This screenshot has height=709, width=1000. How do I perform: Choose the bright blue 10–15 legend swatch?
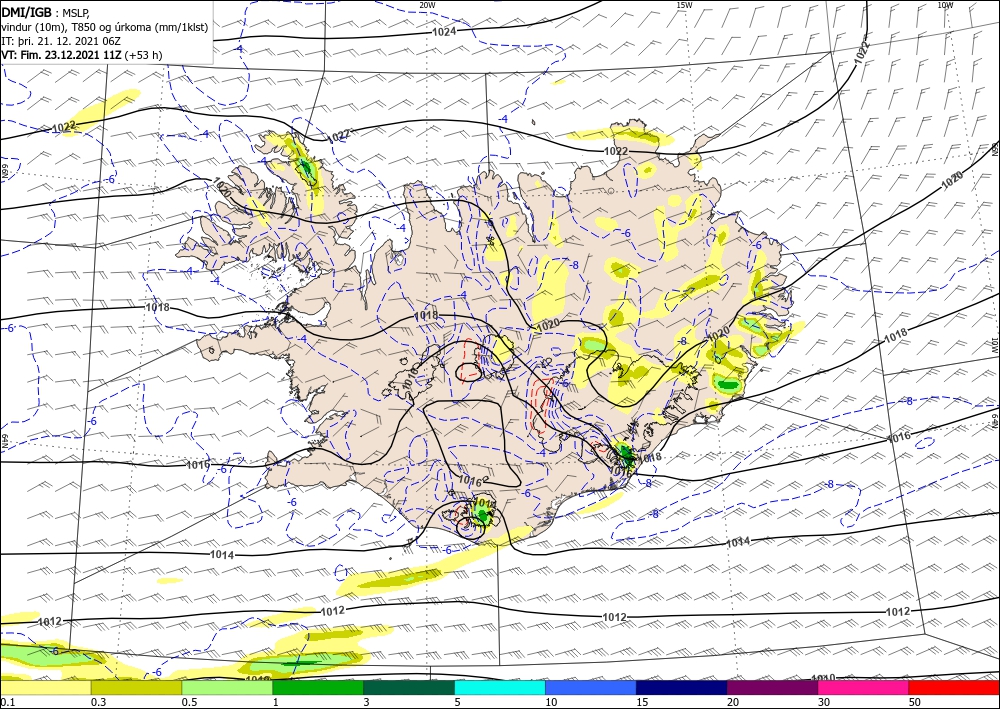591,687
